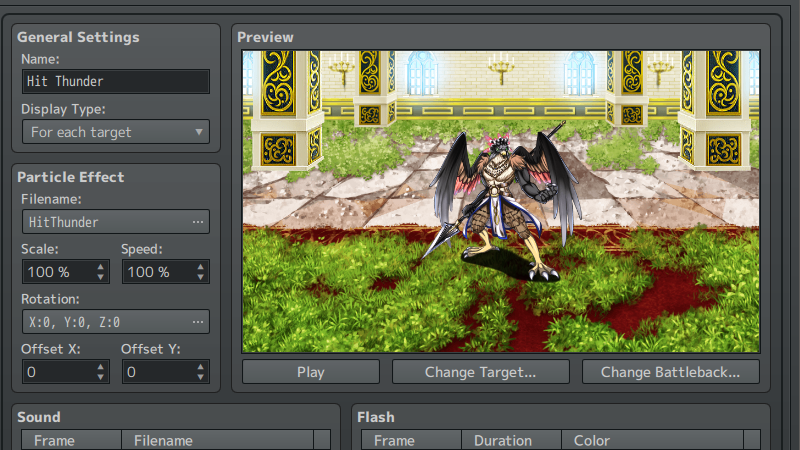Click the HitThunder filename field

point(116,222)
